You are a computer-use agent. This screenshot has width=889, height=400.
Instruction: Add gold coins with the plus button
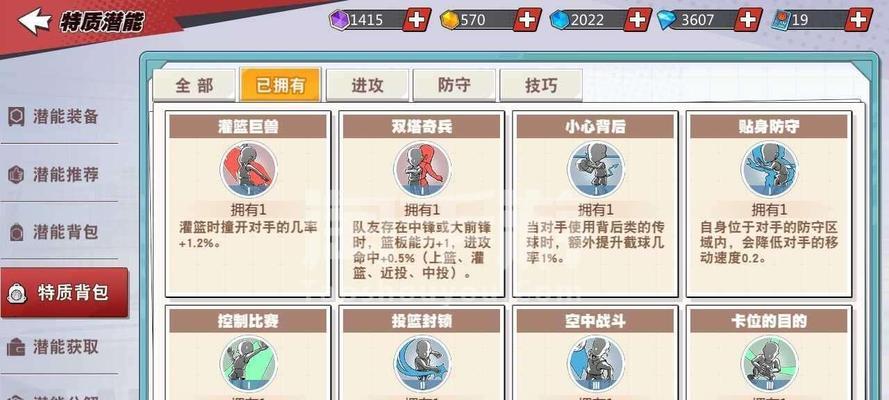click(527, 20)
